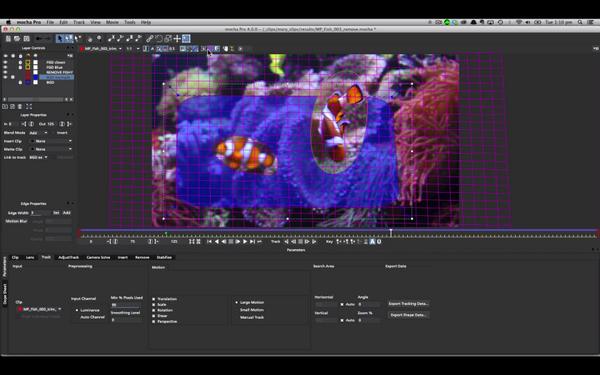Click the Show RGB Channels icon in viewer toolbar
This screenshot has width=600, height=375.
[x=145, y=49]
